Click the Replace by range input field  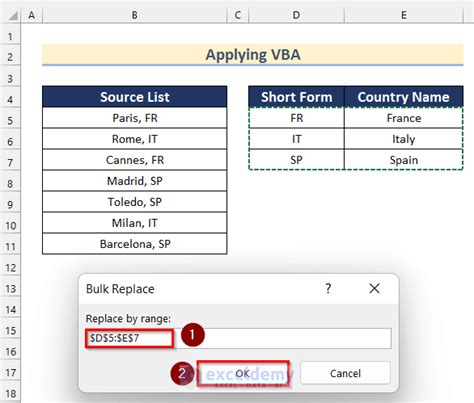click(238, 338)
